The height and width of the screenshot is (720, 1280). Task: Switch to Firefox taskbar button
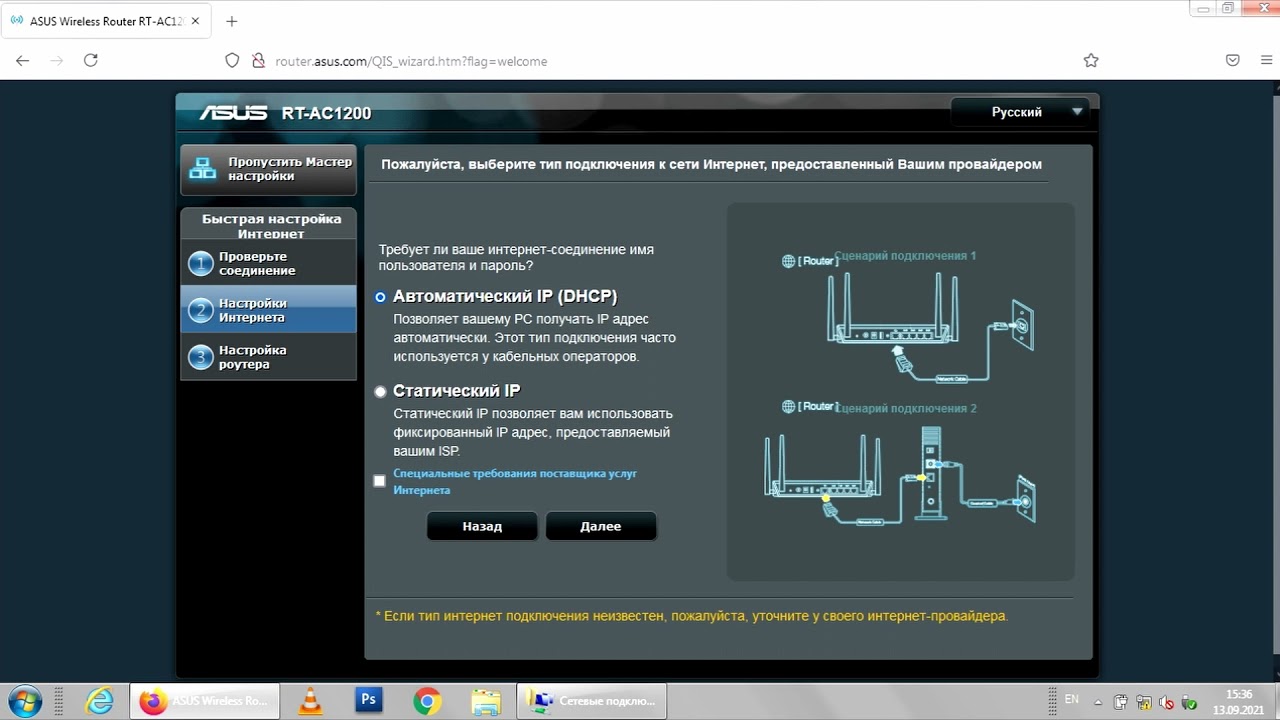point(205,701)
